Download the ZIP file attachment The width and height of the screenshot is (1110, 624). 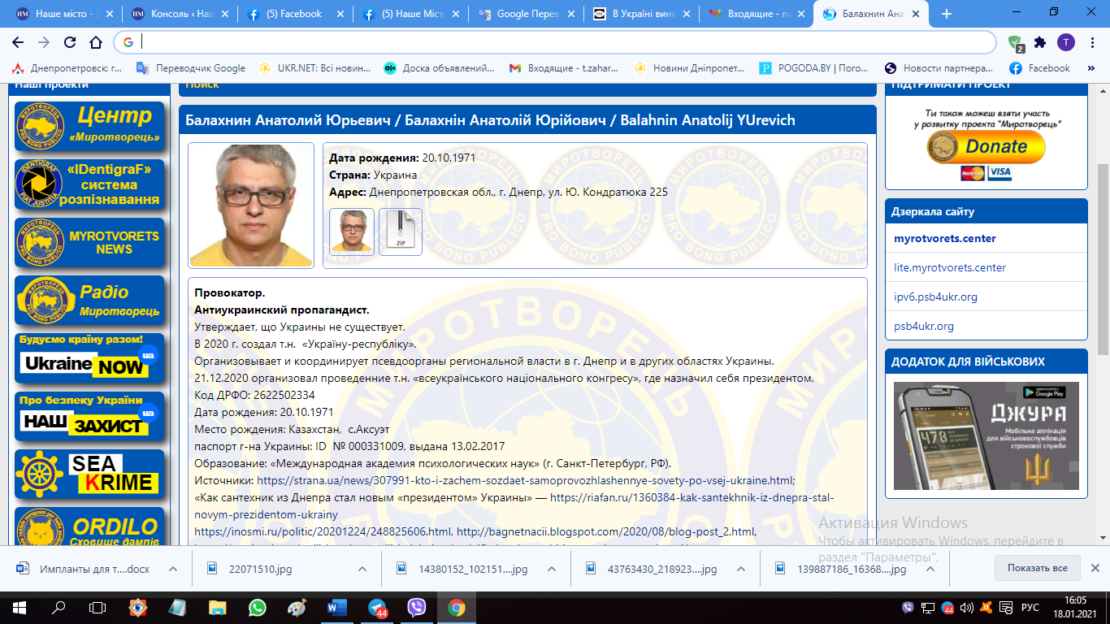[x=401, y=232]
